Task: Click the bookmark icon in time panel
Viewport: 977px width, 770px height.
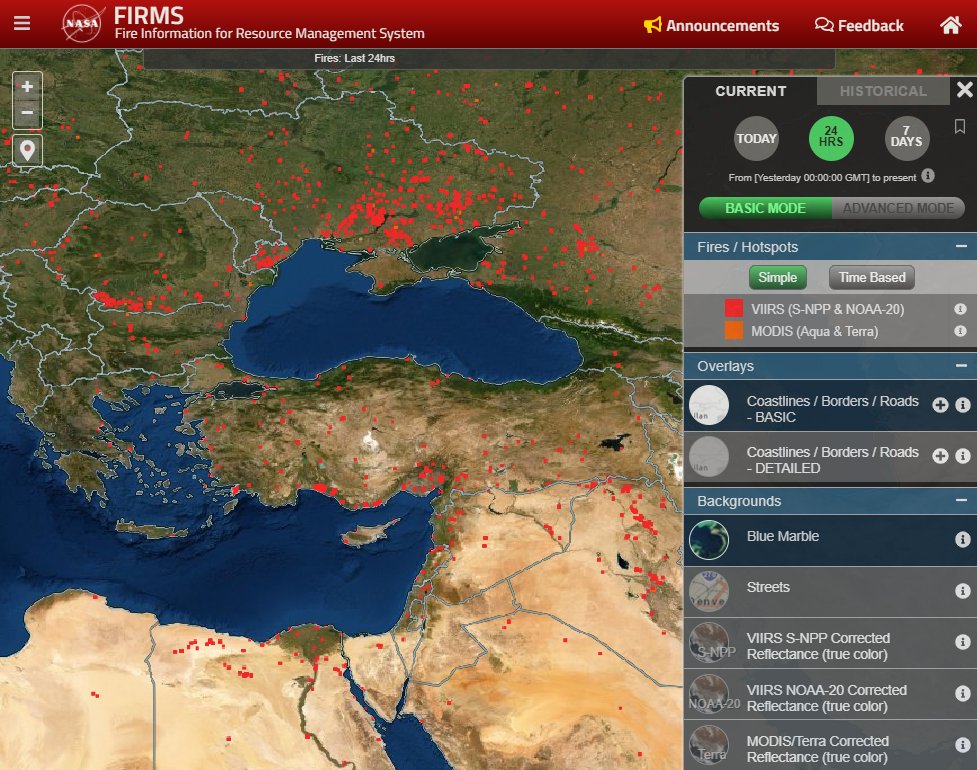Action: [x=960, y=127]
